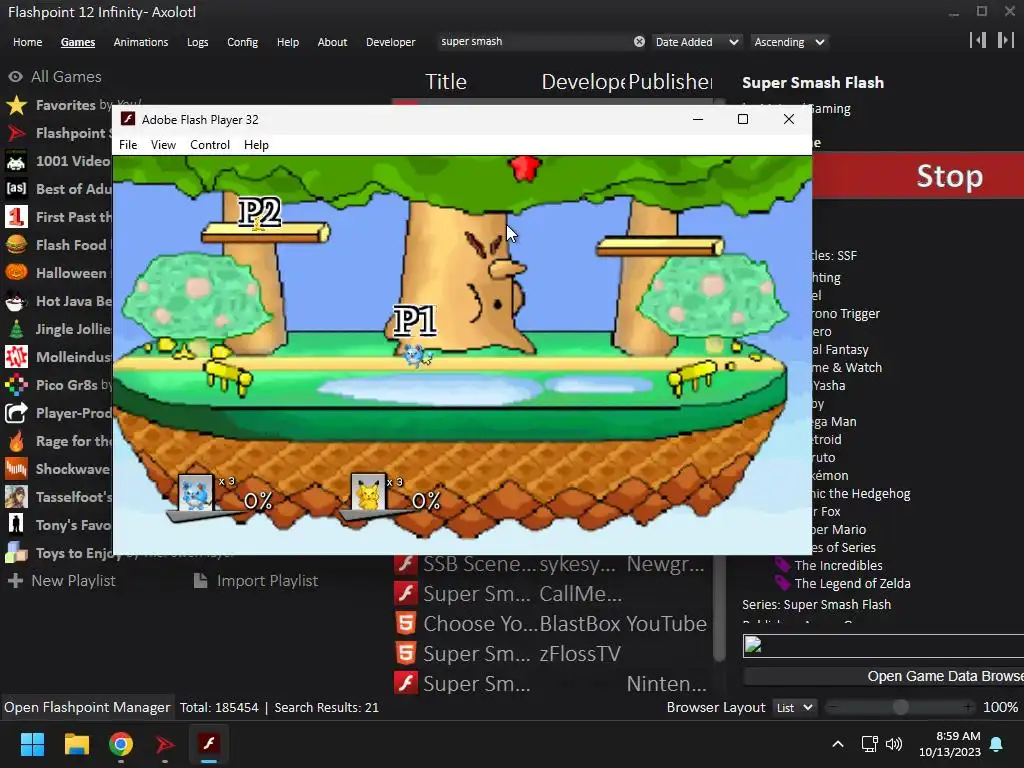Open Help menu in Flash Player
Viewport: 1024px width, 768px height.
256,144
